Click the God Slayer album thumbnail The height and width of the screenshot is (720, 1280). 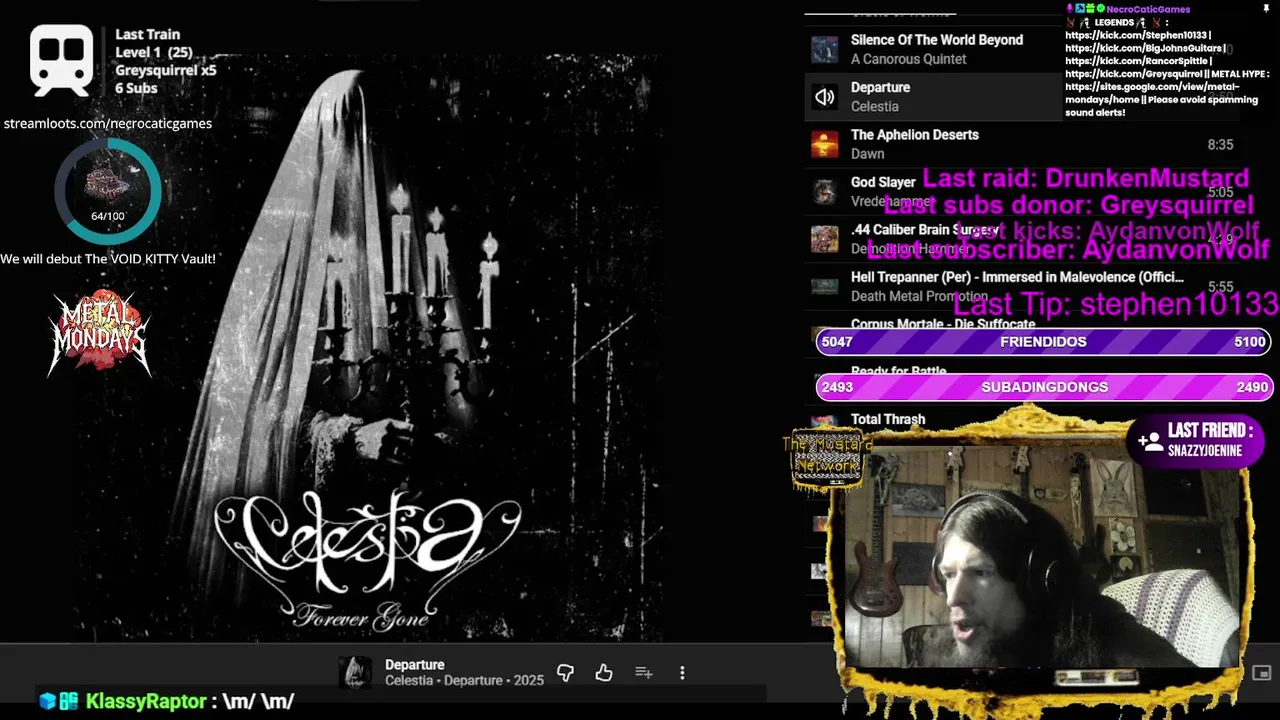825,191
